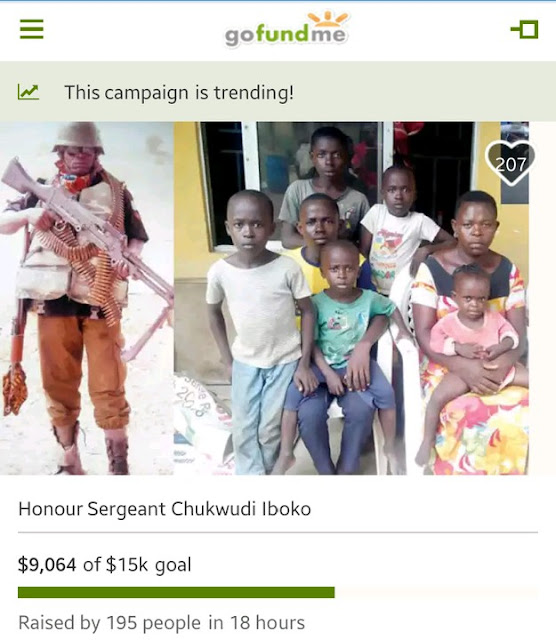Open the family group photo
Image resolution: width=556 pixels, height=640 pixels.
click(x=351, y=298)
